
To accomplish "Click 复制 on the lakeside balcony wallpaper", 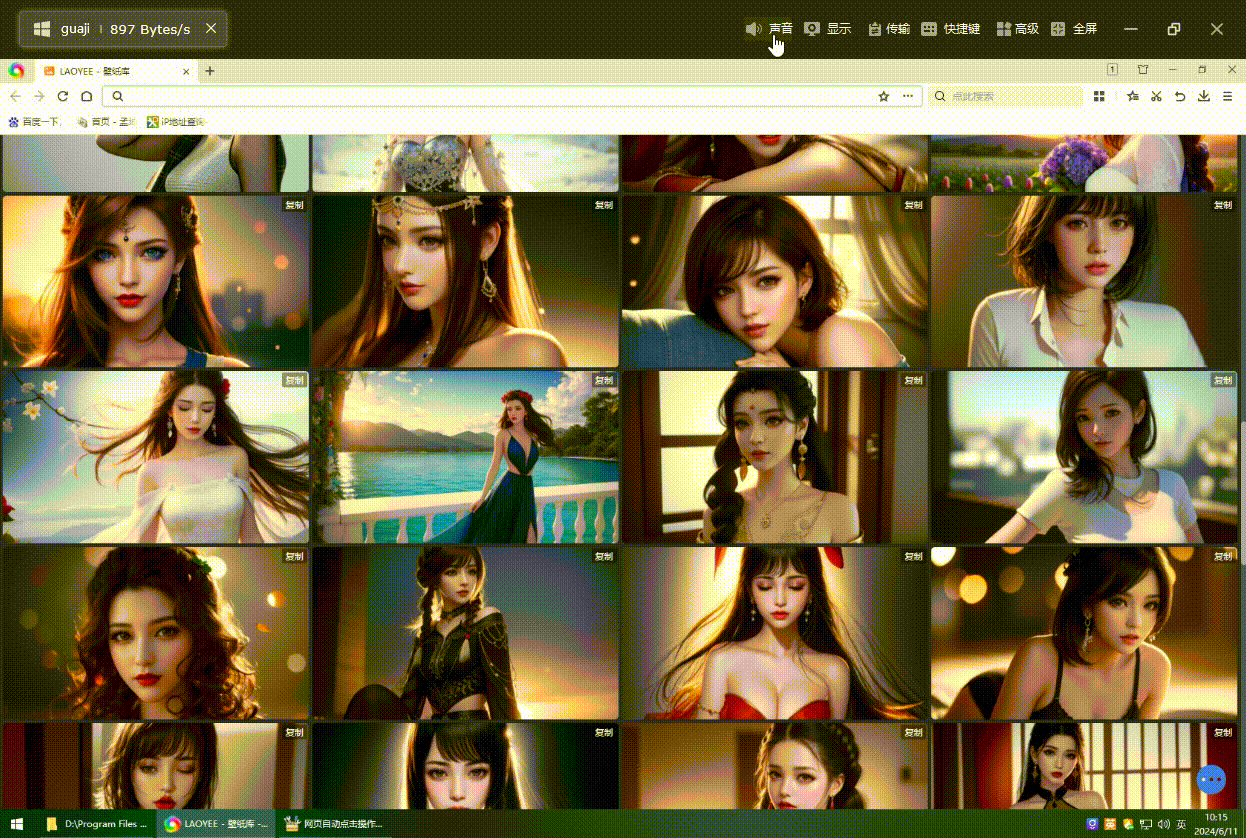I will click(603, 380).
